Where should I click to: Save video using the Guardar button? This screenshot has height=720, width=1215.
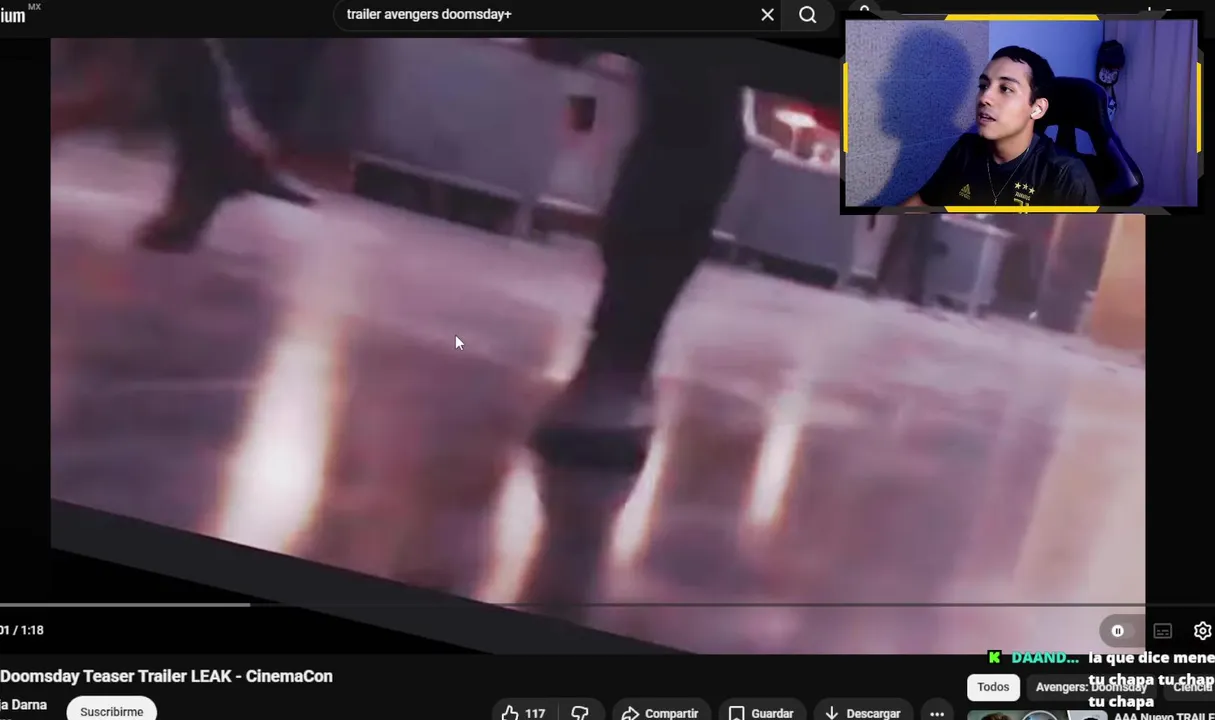(761, 713)
